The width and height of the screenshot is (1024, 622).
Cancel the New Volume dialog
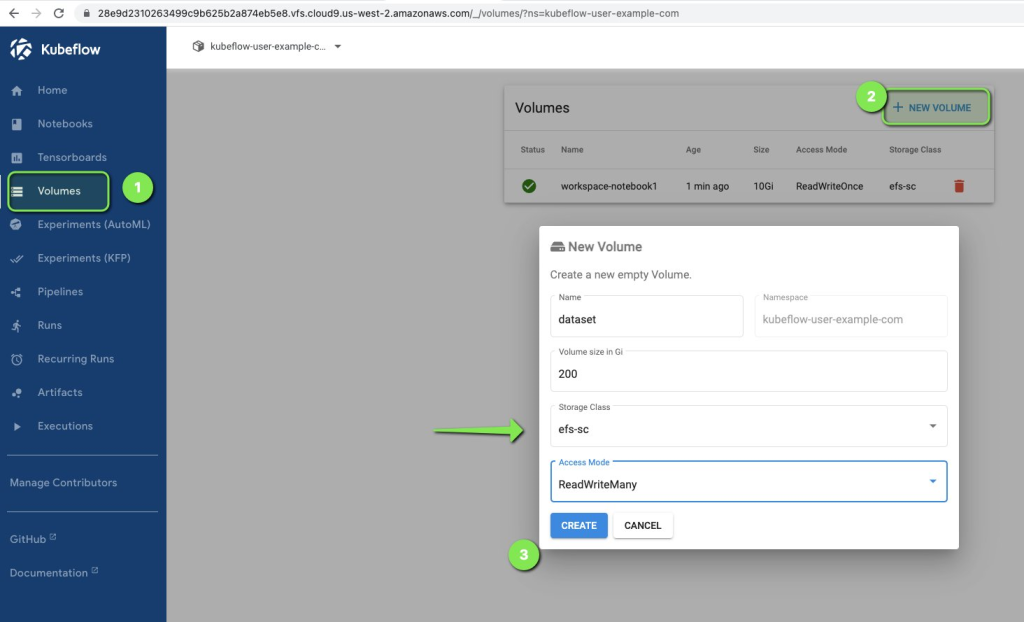(642, 525)
